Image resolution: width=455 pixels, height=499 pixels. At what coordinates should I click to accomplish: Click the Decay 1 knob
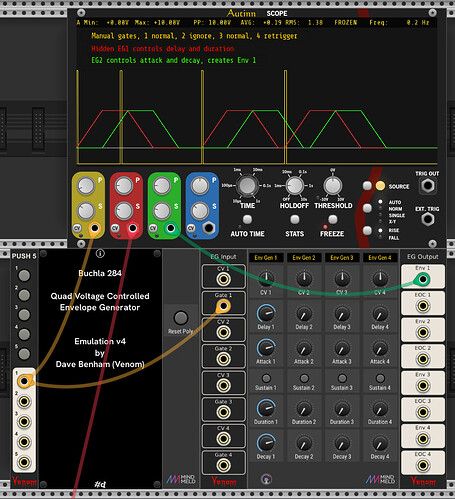tap(266, 443)
